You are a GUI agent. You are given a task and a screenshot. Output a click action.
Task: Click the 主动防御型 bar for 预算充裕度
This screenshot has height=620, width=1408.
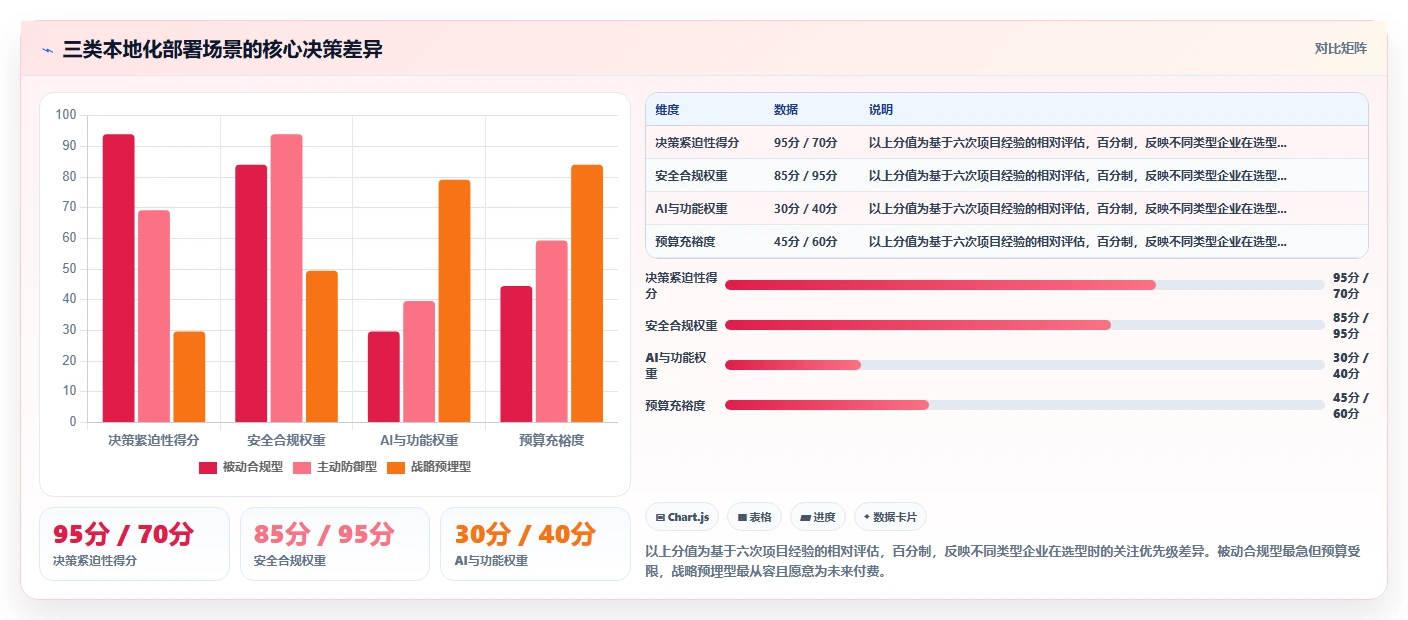tap(552, 331)
